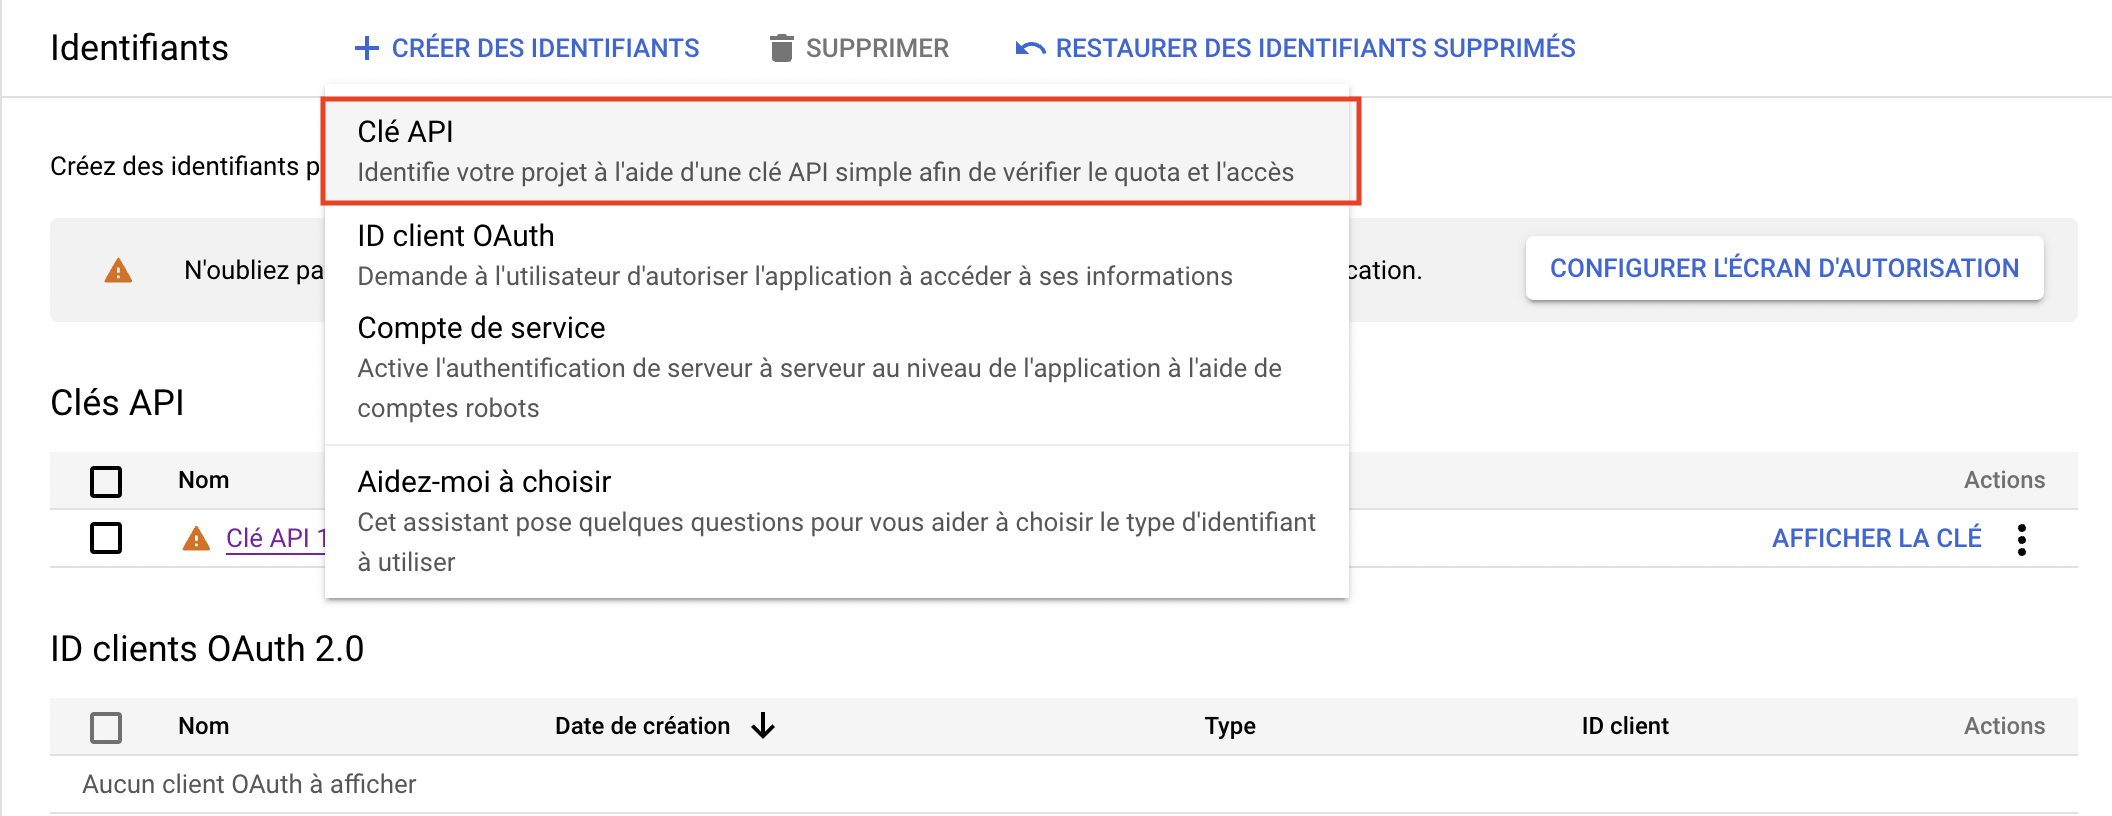The image size is (2112, 816).
Task: Open the Clé API 1 link
Action: (x=276, y=538)
